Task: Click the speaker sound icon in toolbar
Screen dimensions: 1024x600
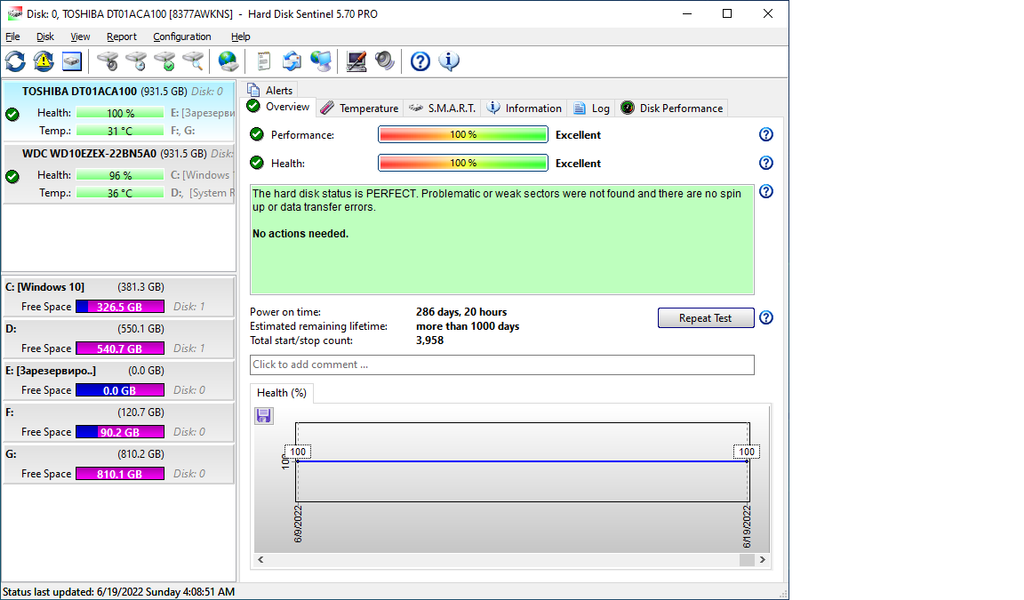Action: 385,61
